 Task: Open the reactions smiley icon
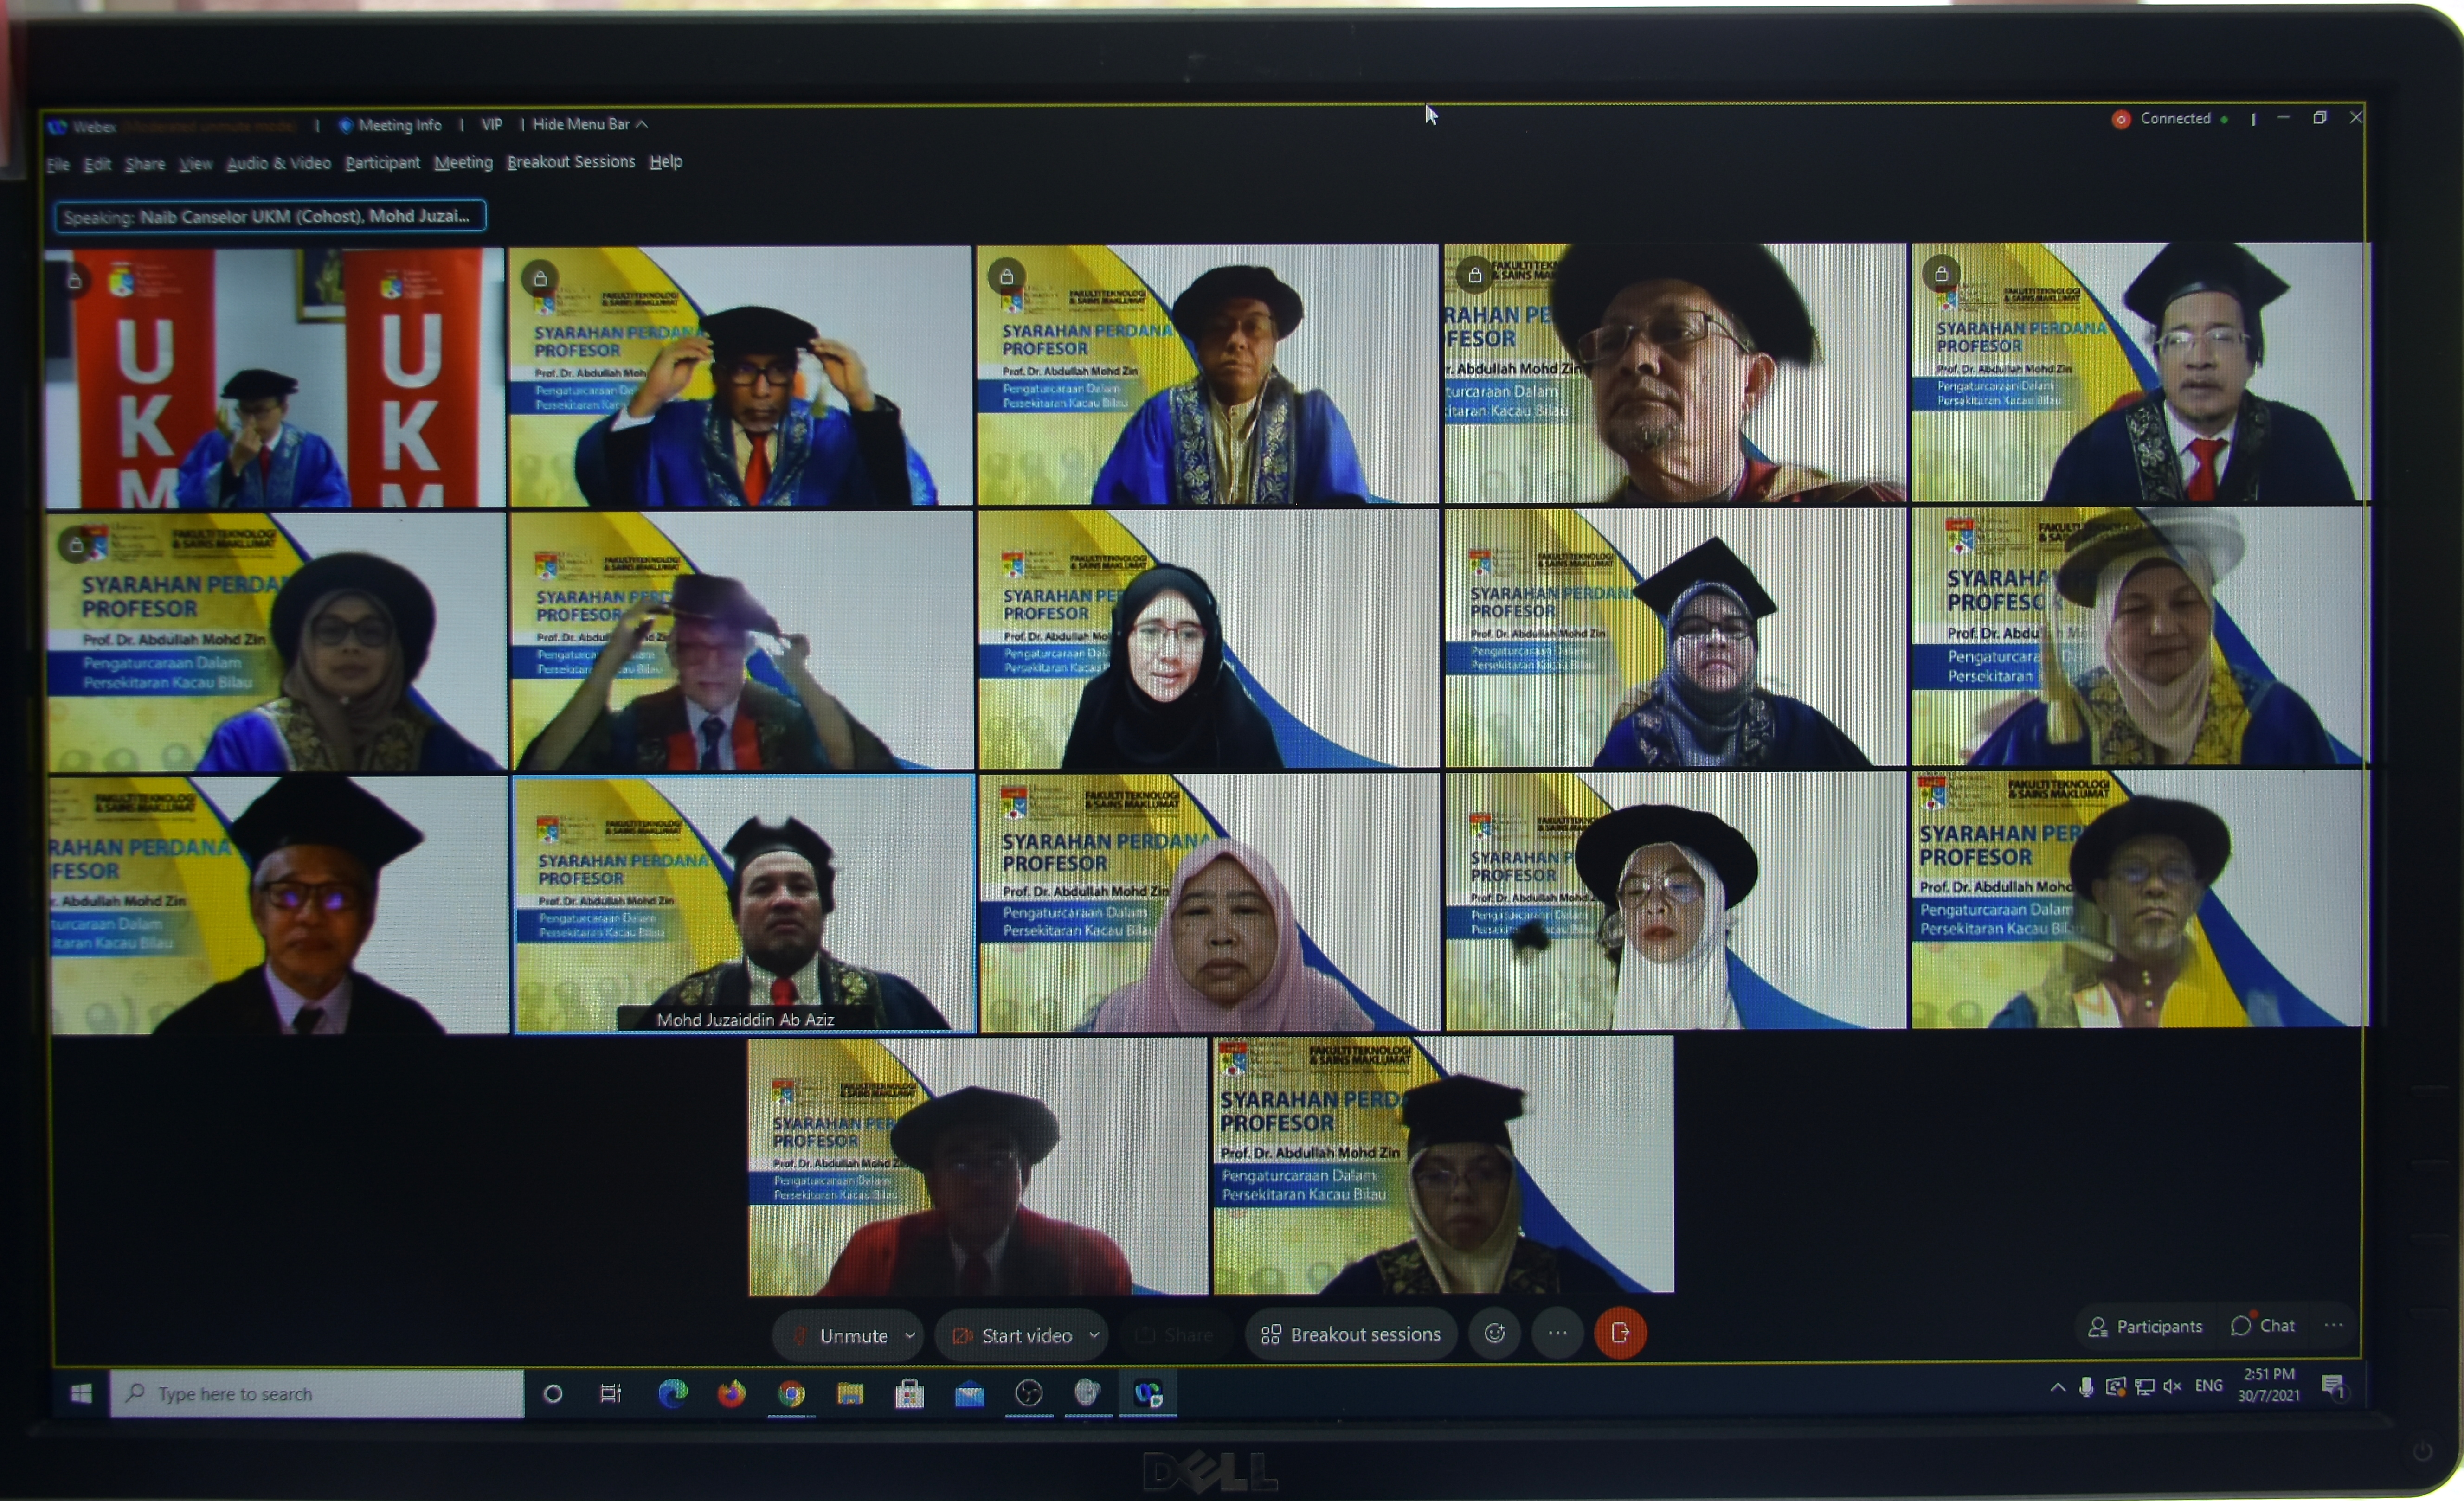tap(1495, 1333)
